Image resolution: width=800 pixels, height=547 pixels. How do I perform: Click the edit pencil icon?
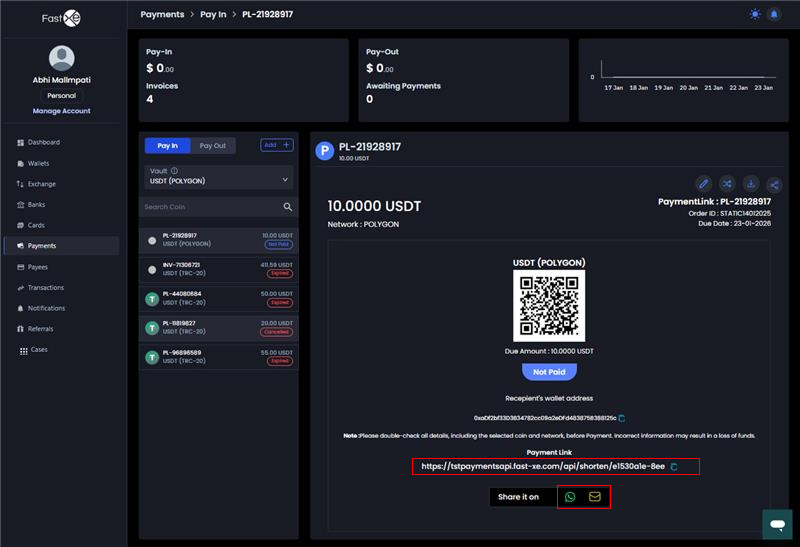click(704, 184)
